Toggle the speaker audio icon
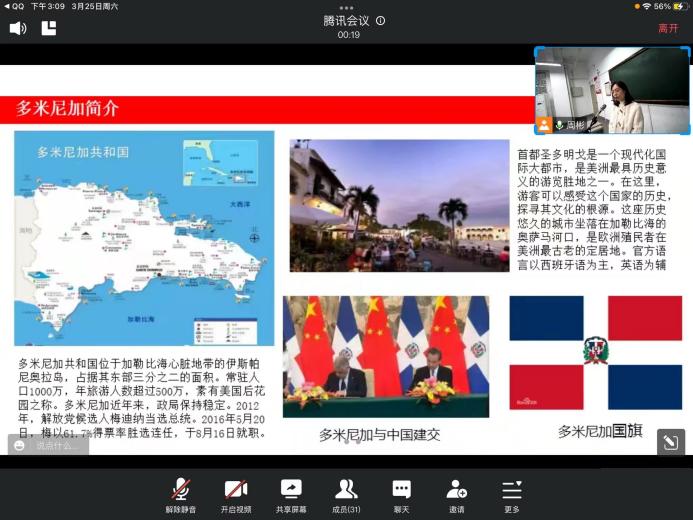This screenshot has height=520, width=693. point(18,28)
